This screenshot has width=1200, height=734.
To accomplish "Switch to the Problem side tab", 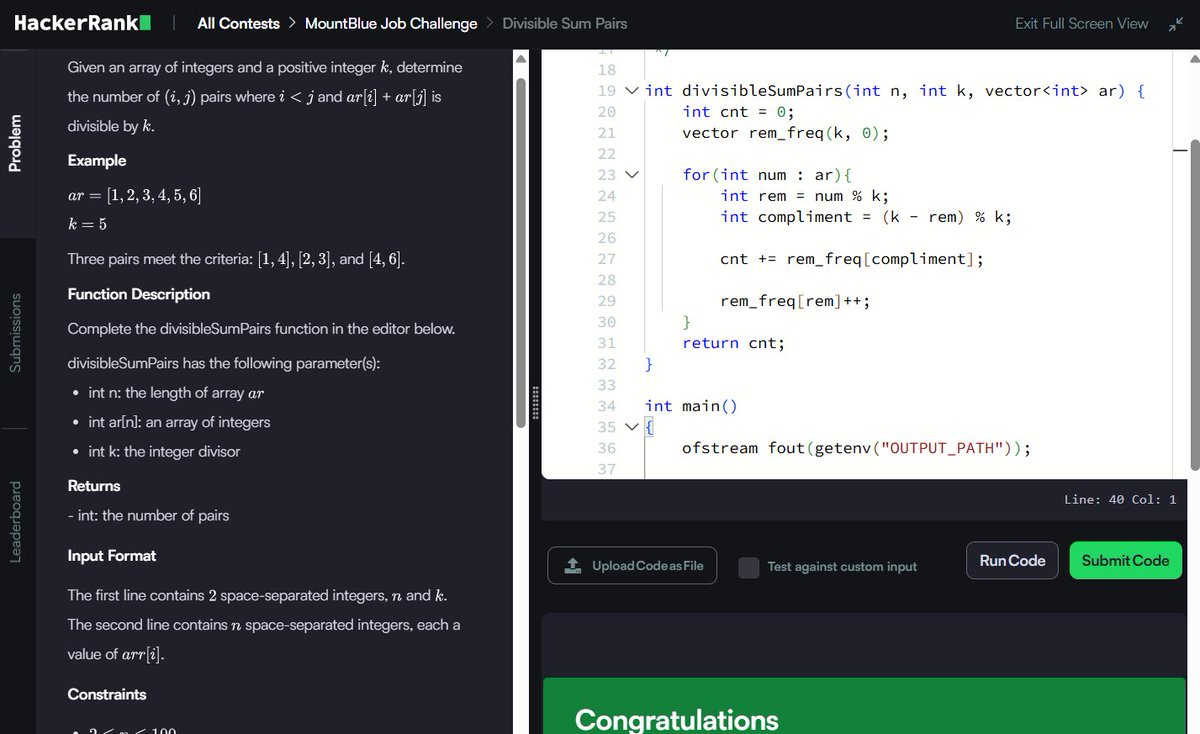I will click(x=16, y=143).
